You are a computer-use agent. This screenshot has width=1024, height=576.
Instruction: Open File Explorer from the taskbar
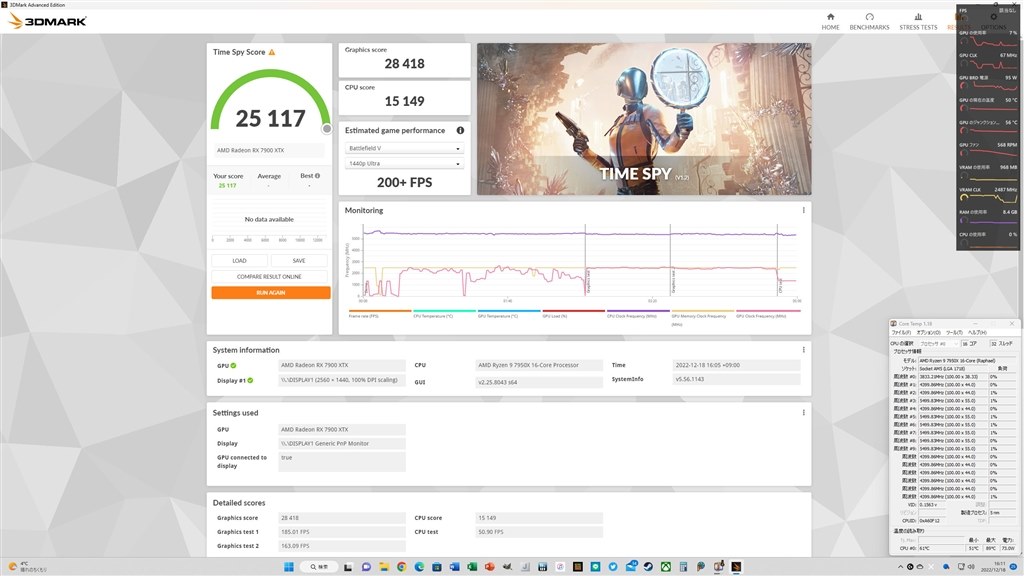pos(384,567)
